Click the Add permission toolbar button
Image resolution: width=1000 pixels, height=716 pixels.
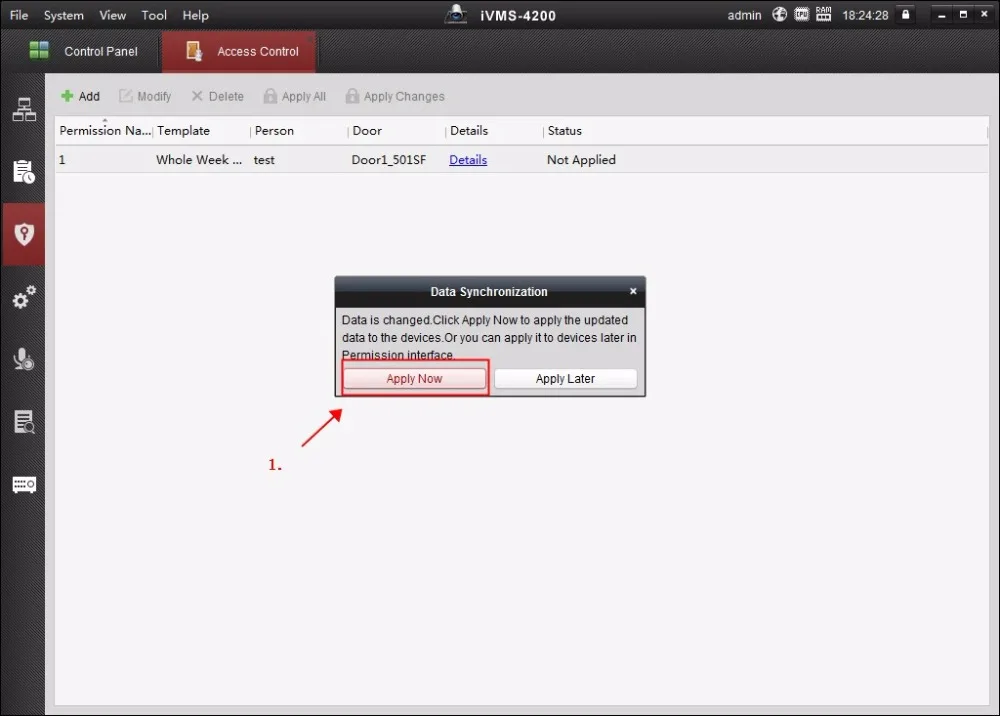[x=80, y=96]
